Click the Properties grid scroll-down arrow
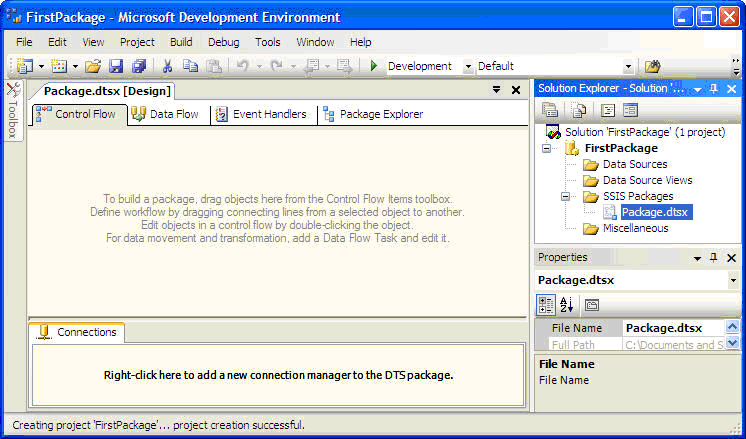 [x=732, y=342]
